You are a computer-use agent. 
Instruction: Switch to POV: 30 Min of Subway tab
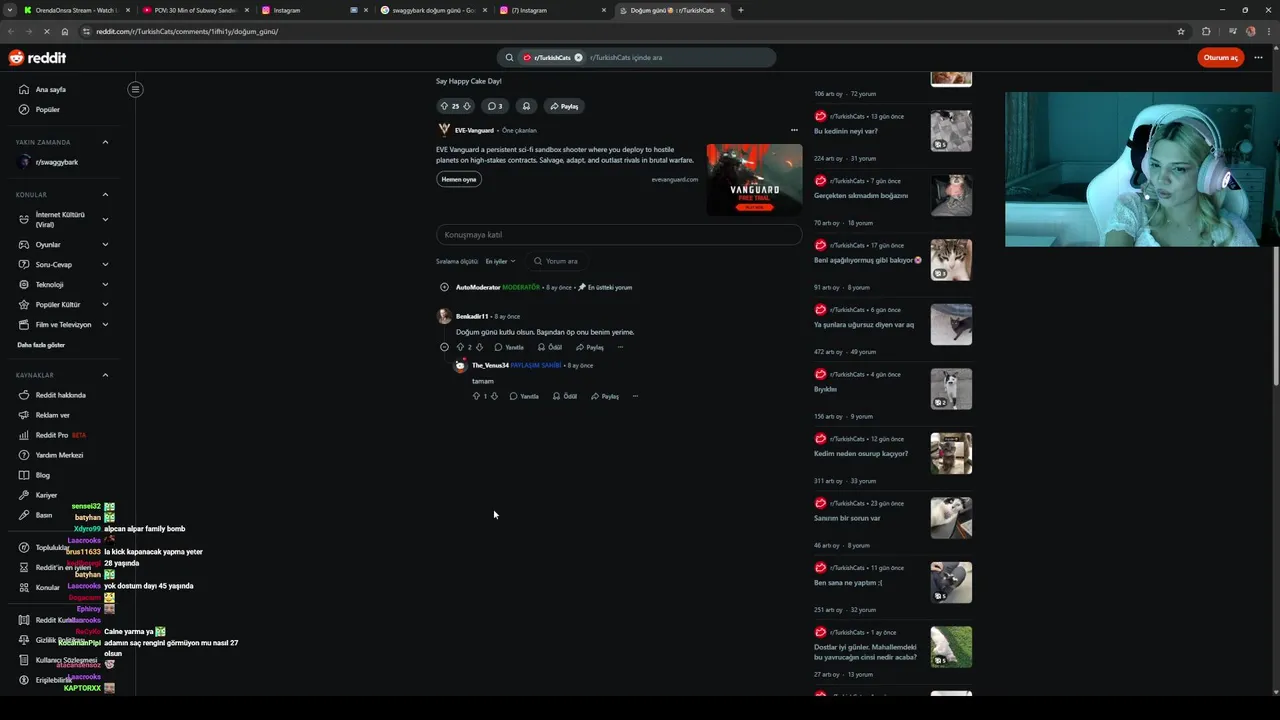pos(195,10)
